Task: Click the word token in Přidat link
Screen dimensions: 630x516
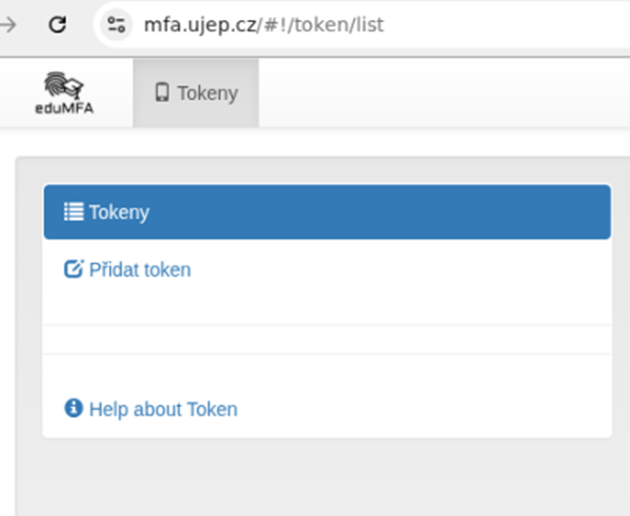Action: click(168, 270)
